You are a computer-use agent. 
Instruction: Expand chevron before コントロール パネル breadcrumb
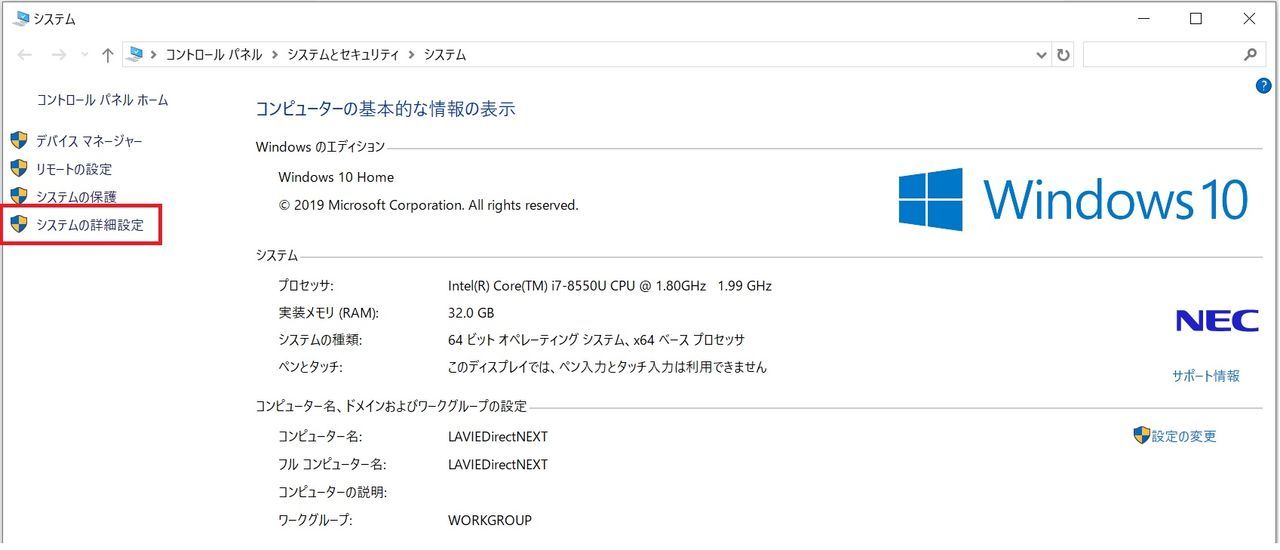point(152,55)
